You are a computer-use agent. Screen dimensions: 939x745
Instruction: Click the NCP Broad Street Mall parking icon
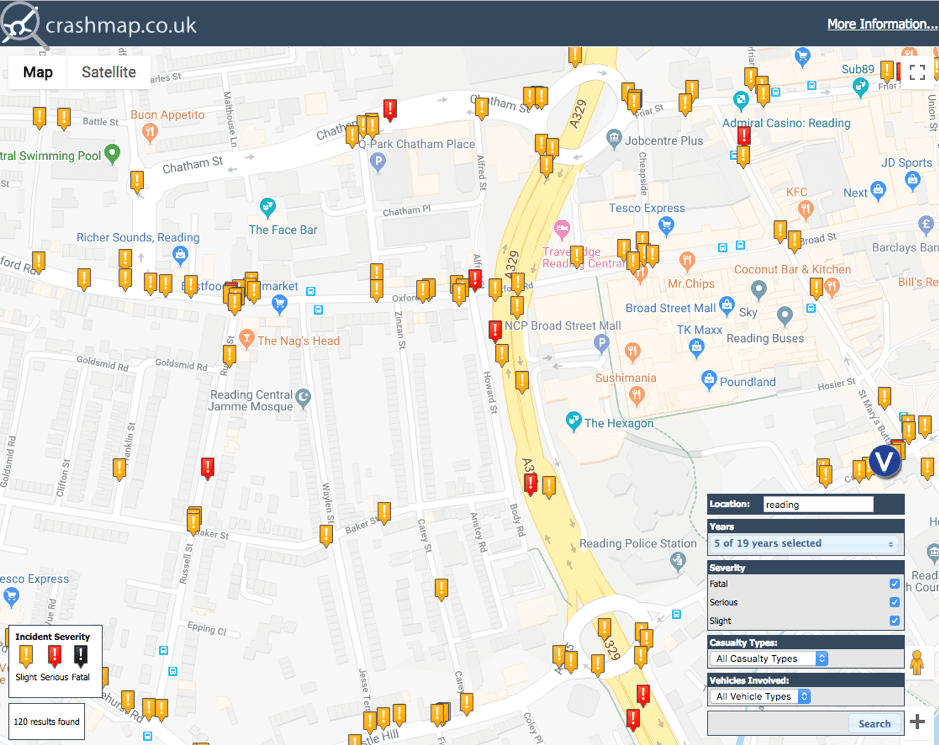(601, 343)
